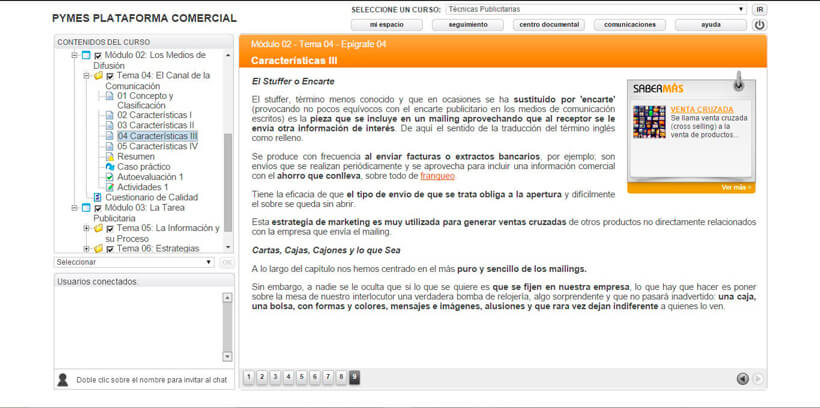Click the IR button
Viewport: 820px width, 408px height.
[760, 9]
